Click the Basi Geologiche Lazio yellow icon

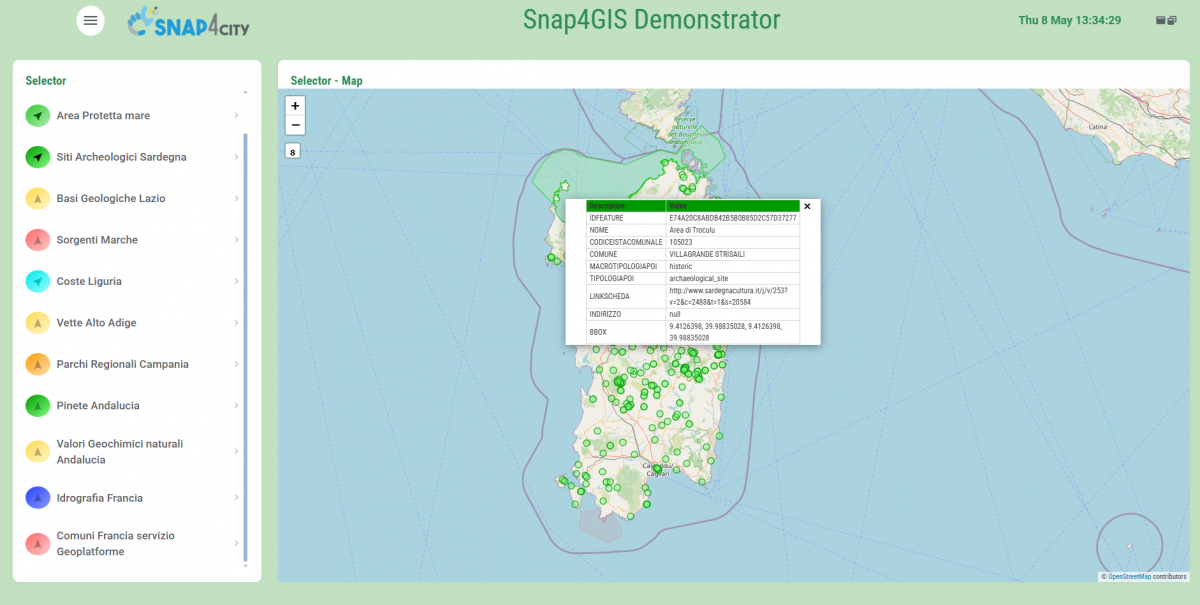coord(38,199)
